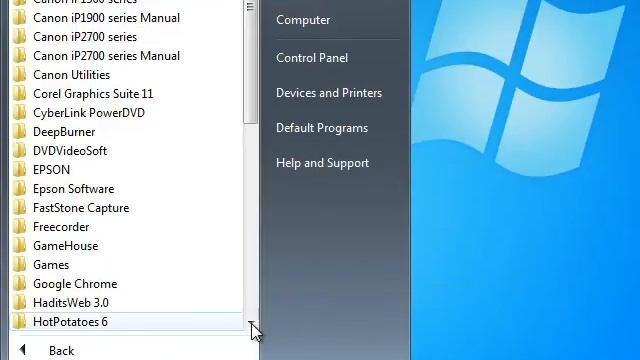Click the programs list scrollbar thumb
The width and height of the screenshot is (640, 360).
click(250, 61)
